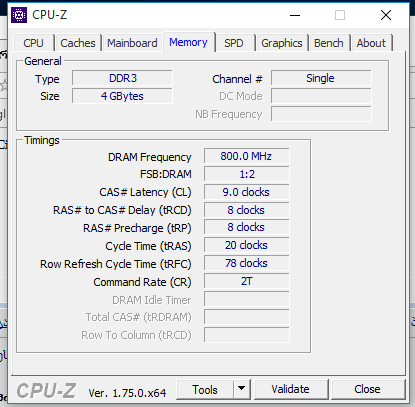View the About tab
The image size is (415, 407).
tap(371, 43)
